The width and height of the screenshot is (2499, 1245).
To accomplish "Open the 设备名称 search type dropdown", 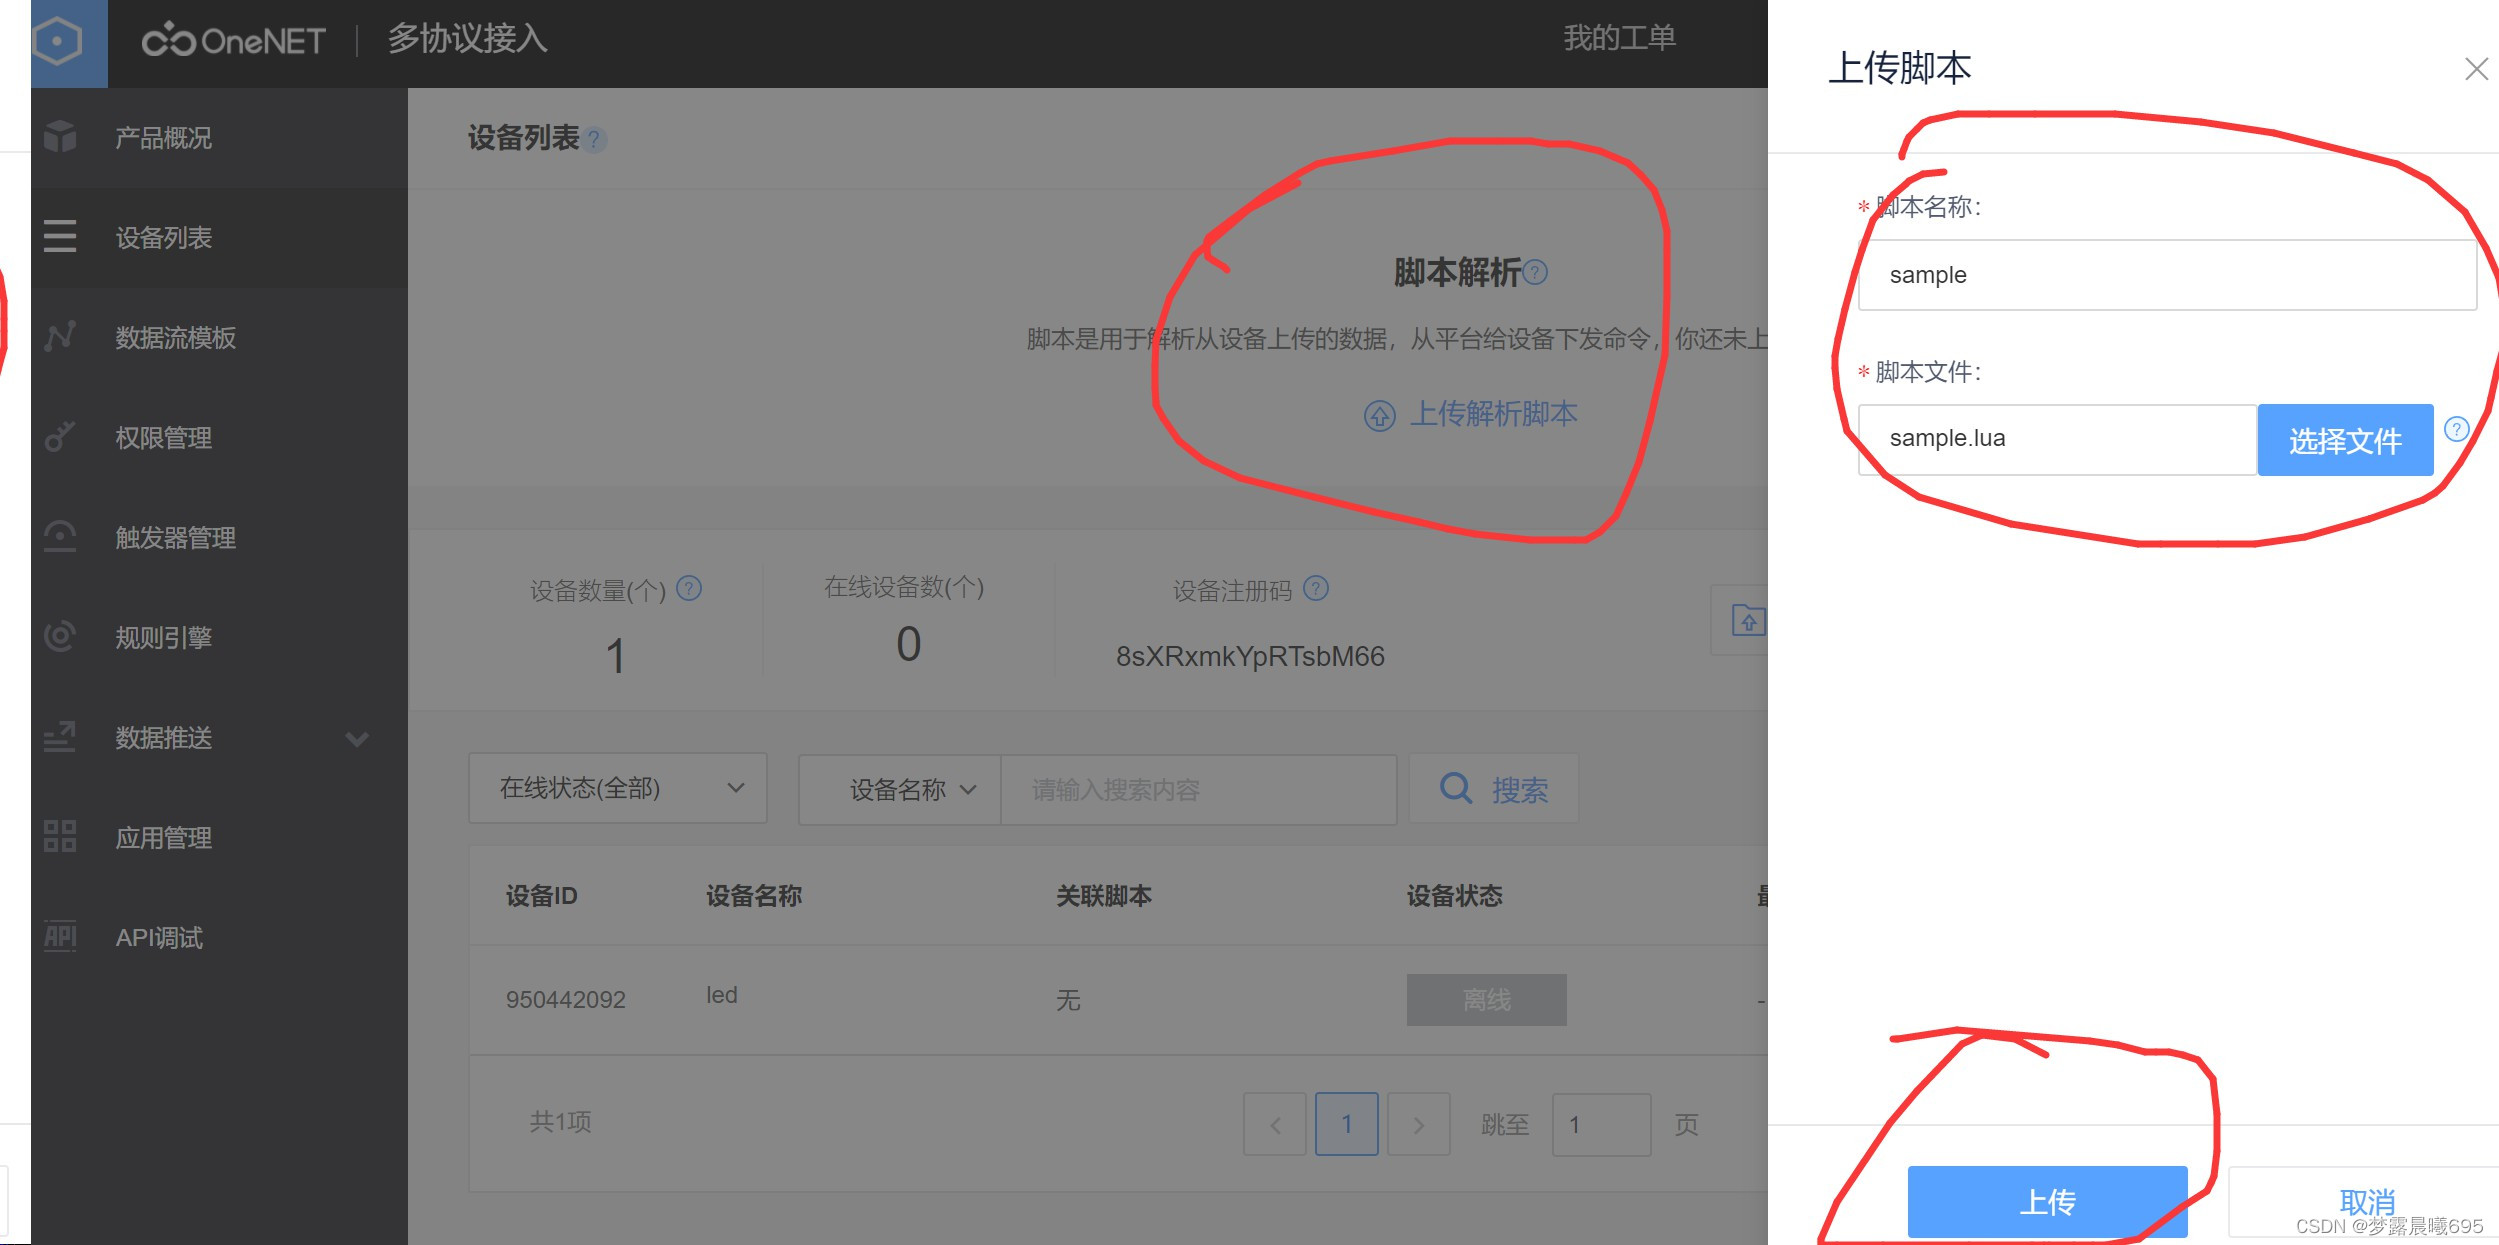I will point(899,790).
